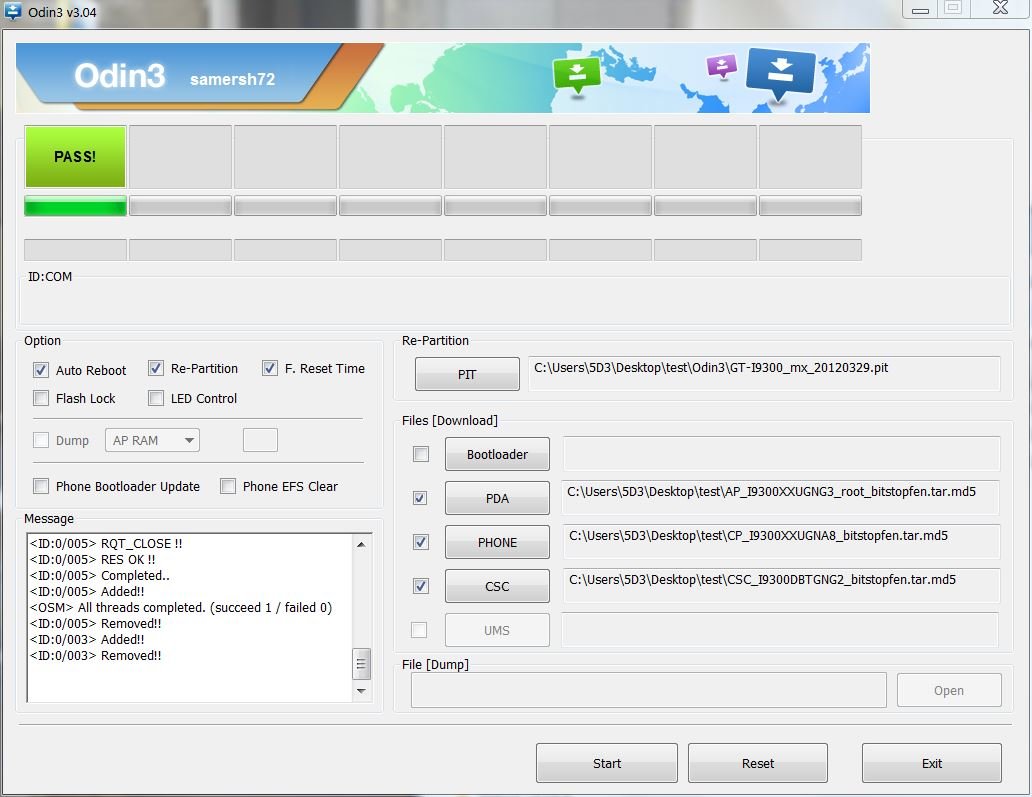The height and width of the screenshot is (797, 1032).
Task: Open the AP RAM dropdown
Action: (152, 440)
